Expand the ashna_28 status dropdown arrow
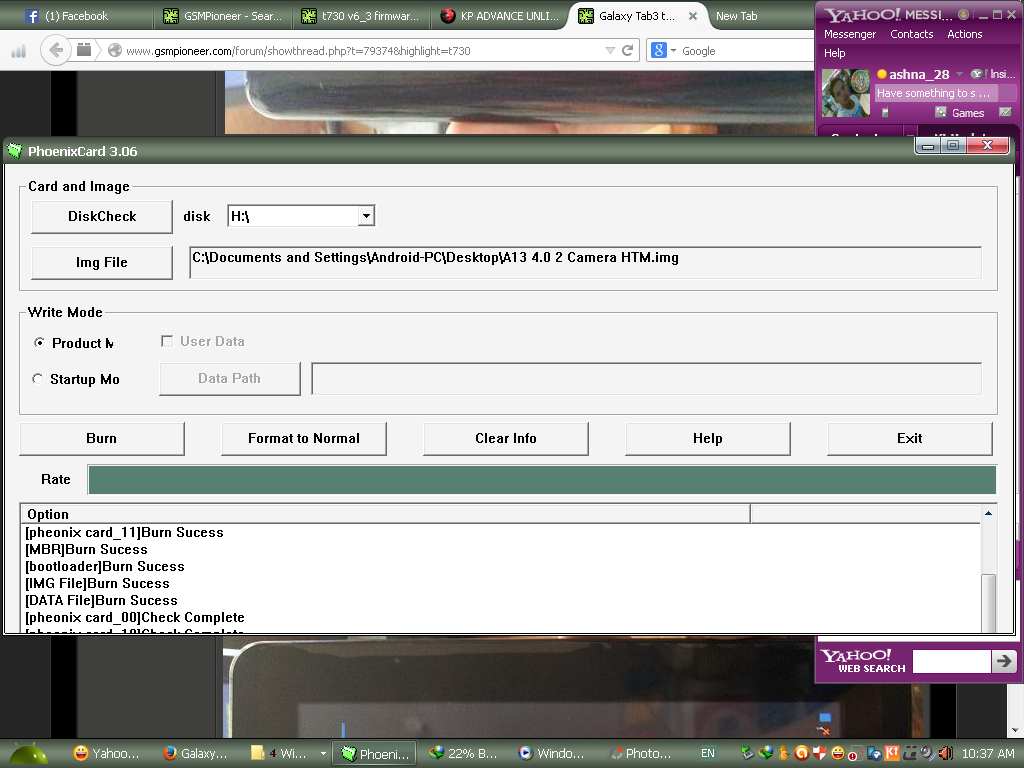Viewport: 1024px width, 768px height. click(959, 75)
